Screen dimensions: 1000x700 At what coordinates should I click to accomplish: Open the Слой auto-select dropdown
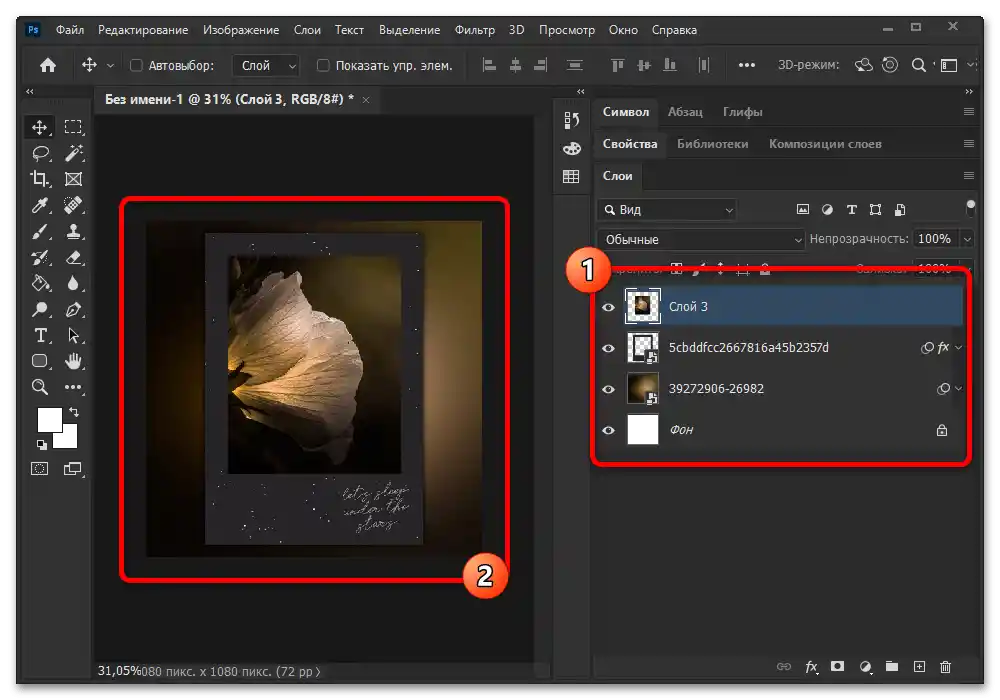pyautogui.click(x=266, y=65)
